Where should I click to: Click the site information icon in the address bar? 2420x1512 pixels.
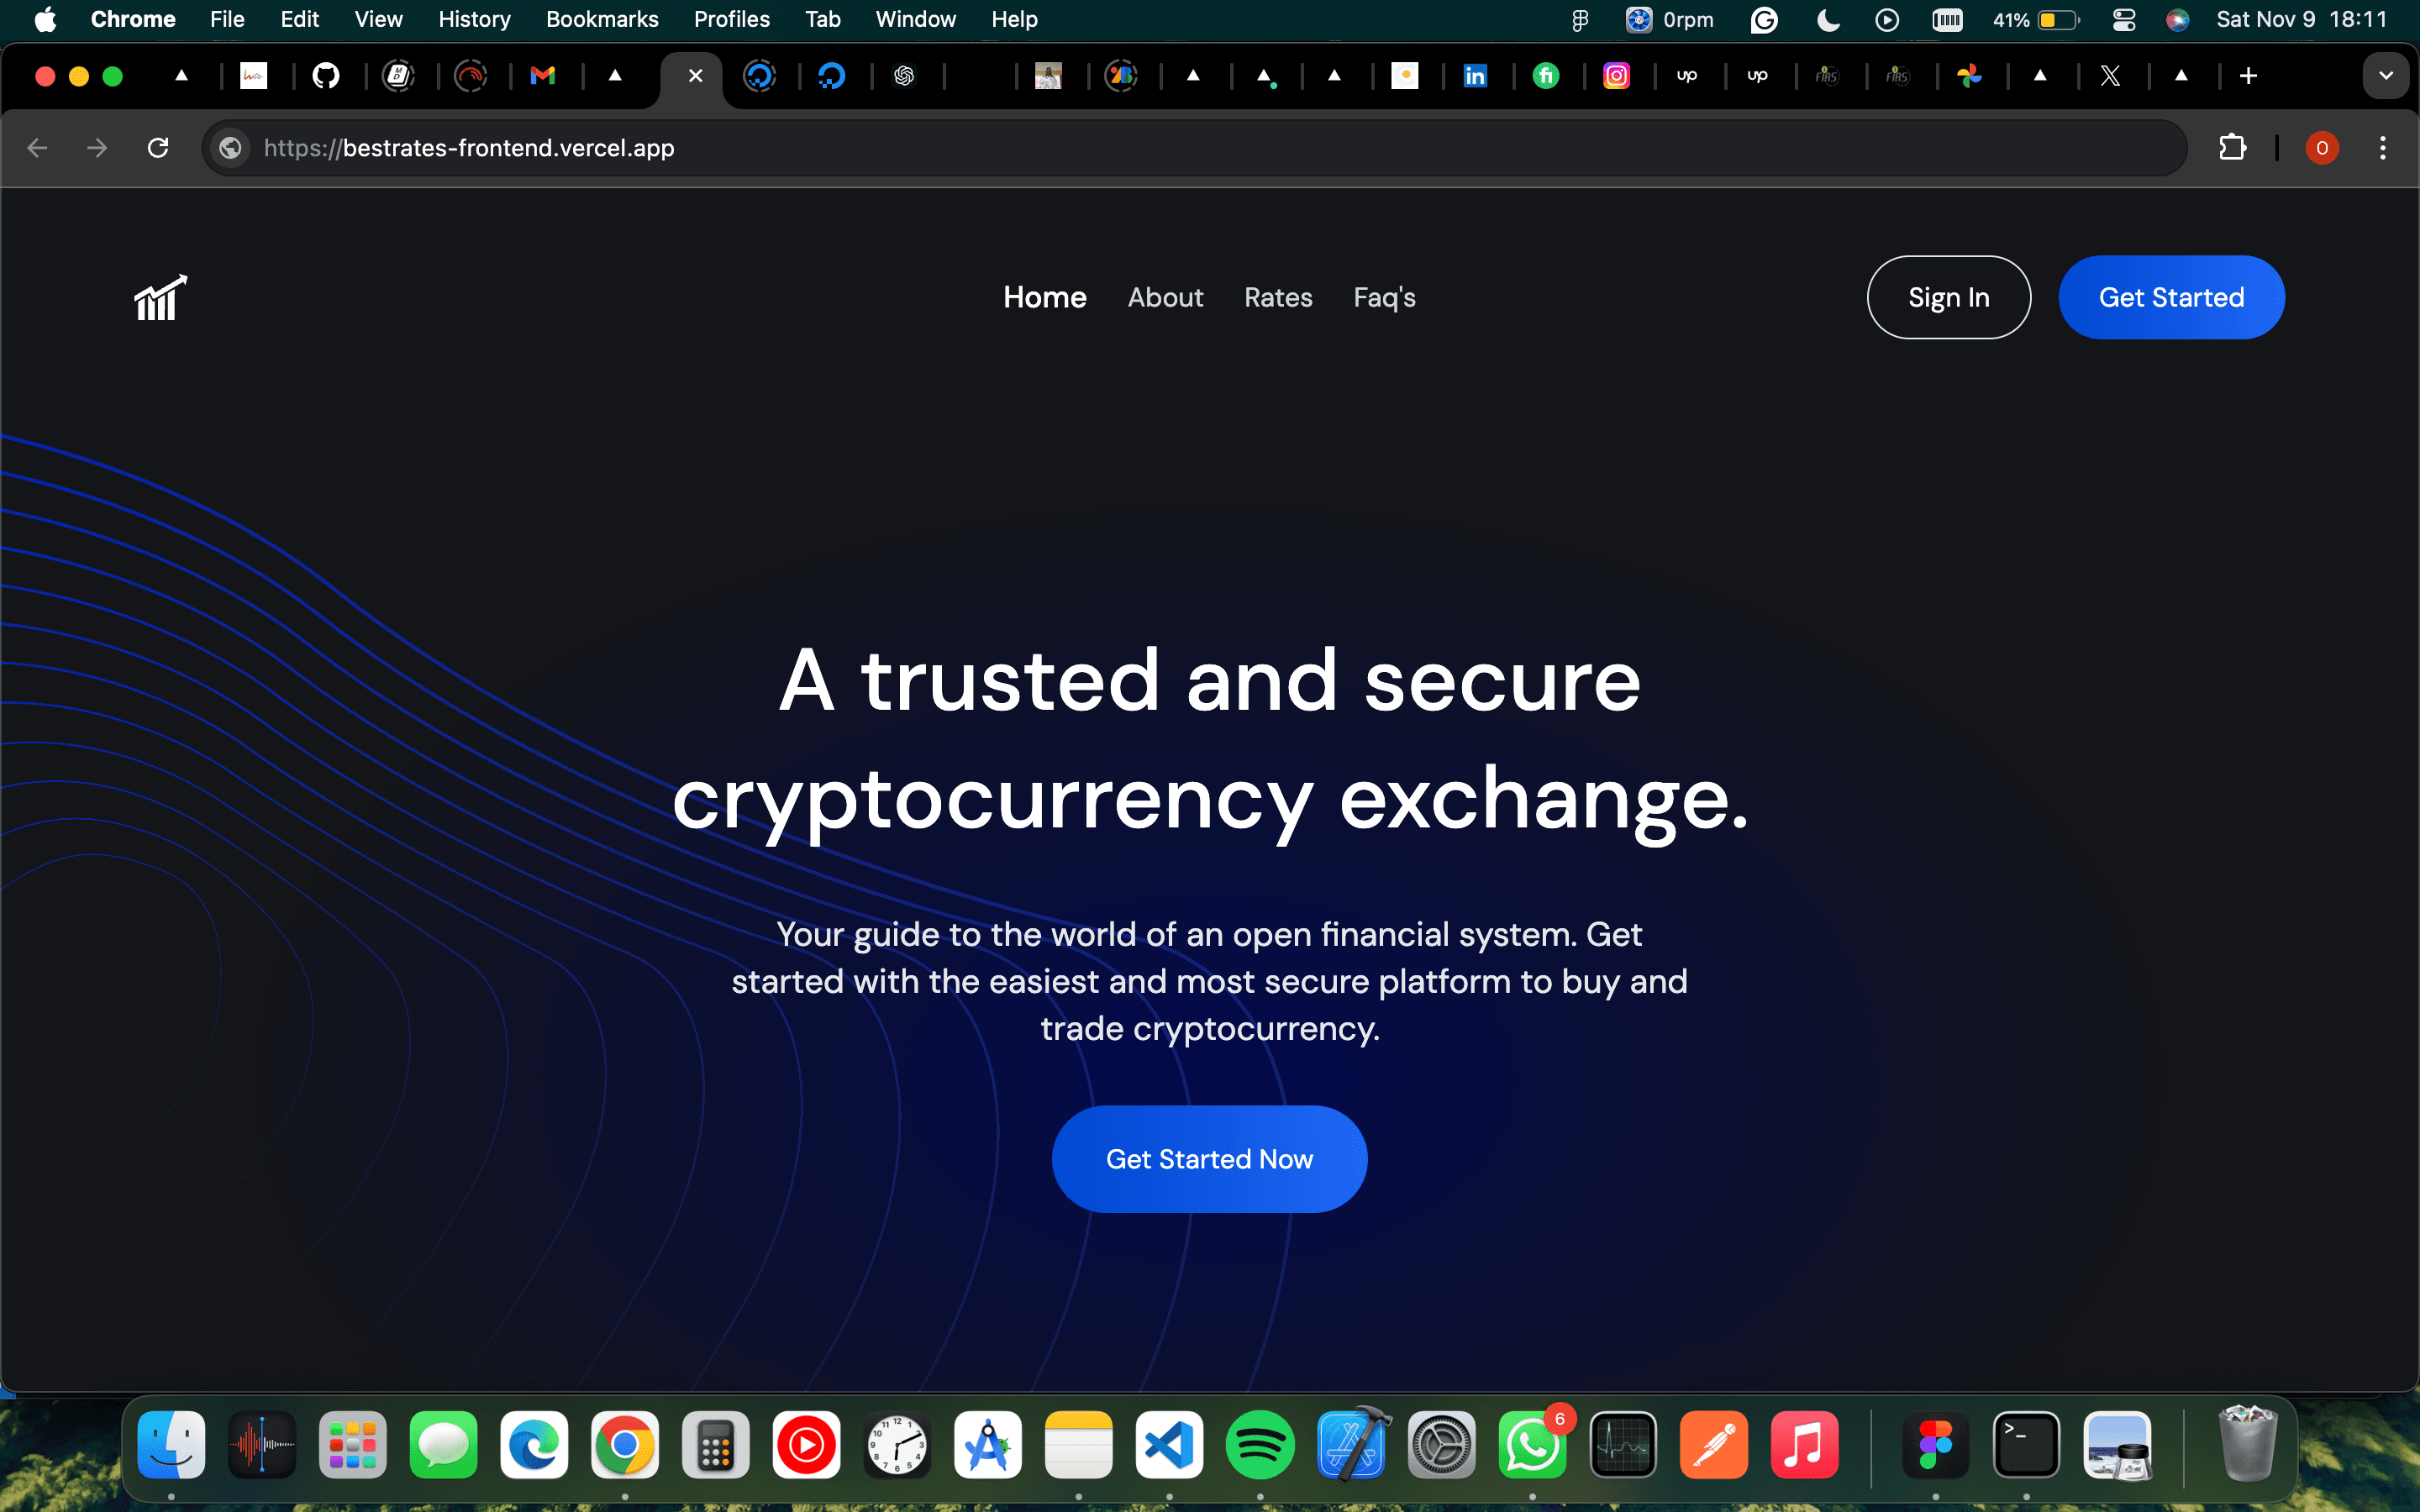[231, 148]
